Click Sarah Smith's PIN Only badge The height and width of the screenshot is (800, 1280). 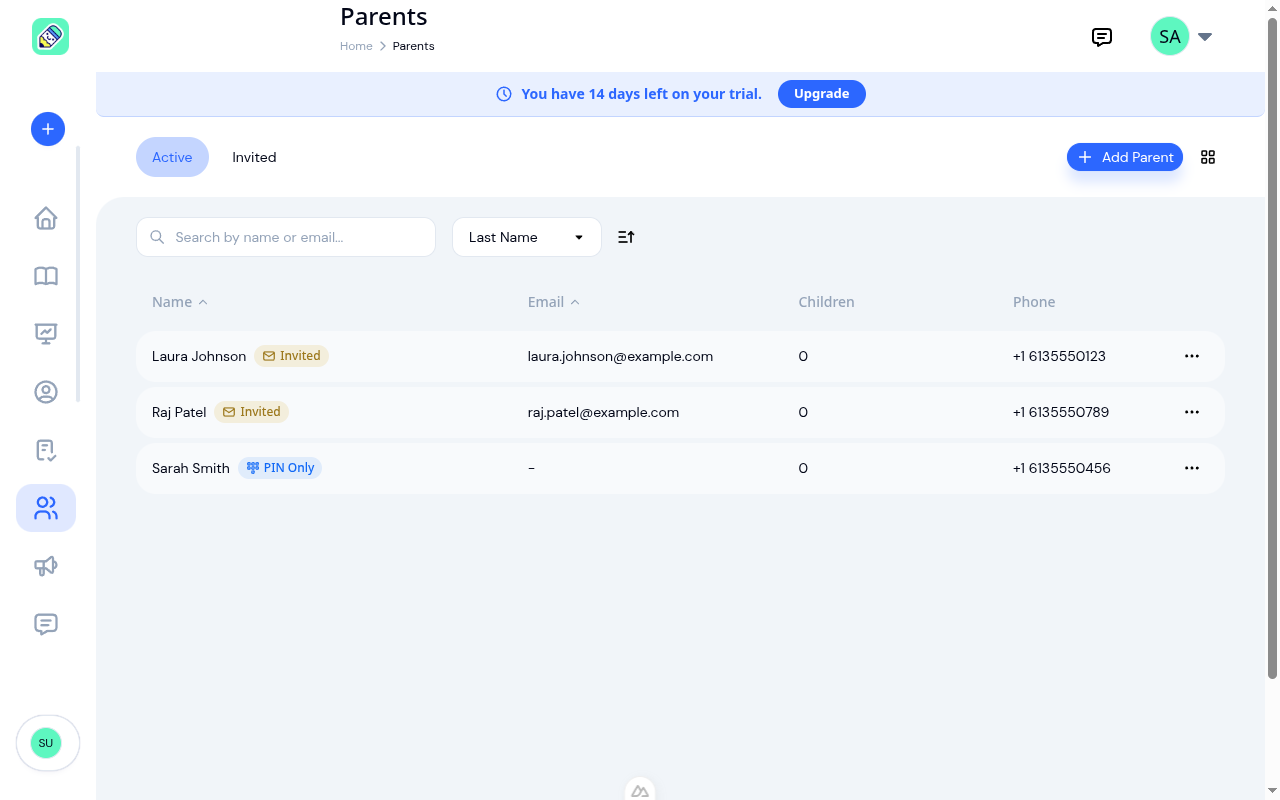tap(280, 468)
